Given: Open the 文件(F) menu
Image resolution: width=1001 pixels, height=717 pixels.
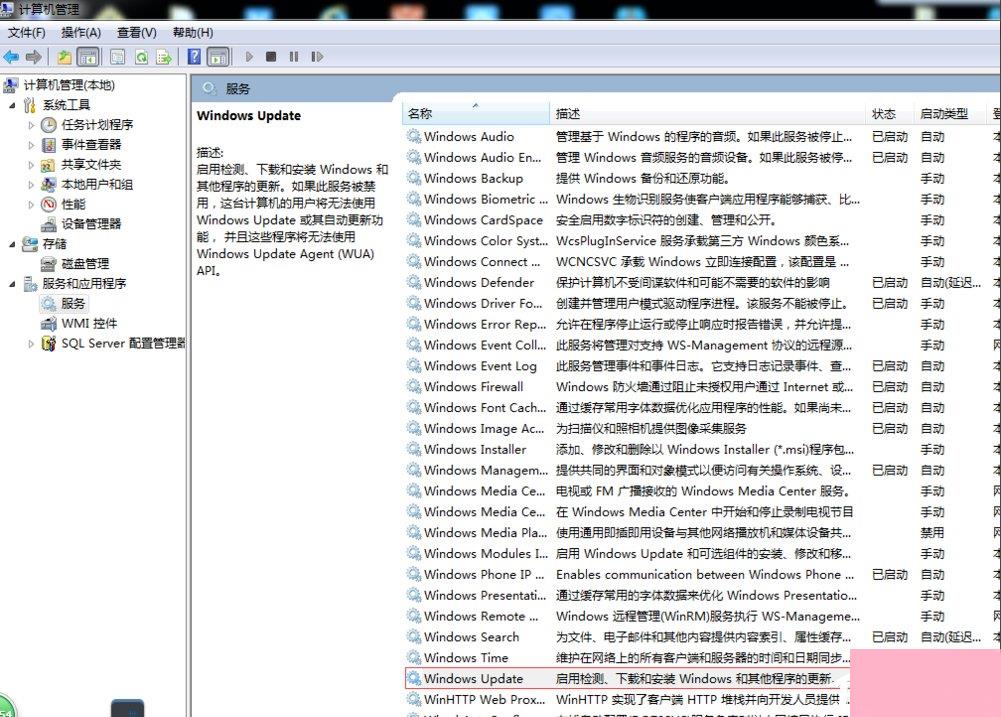Looking at the screenshot, I should pos(27,33).
